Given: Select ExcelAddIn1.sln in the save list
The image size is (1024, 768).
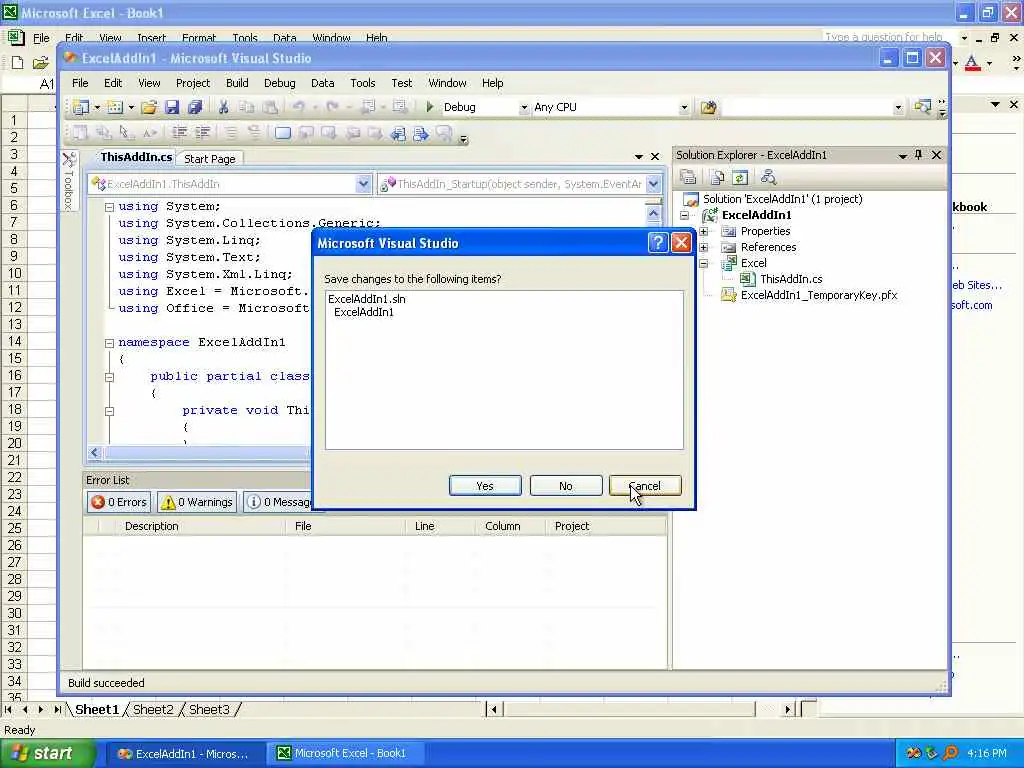Looking at the screenshot, I should coord(366,299).
